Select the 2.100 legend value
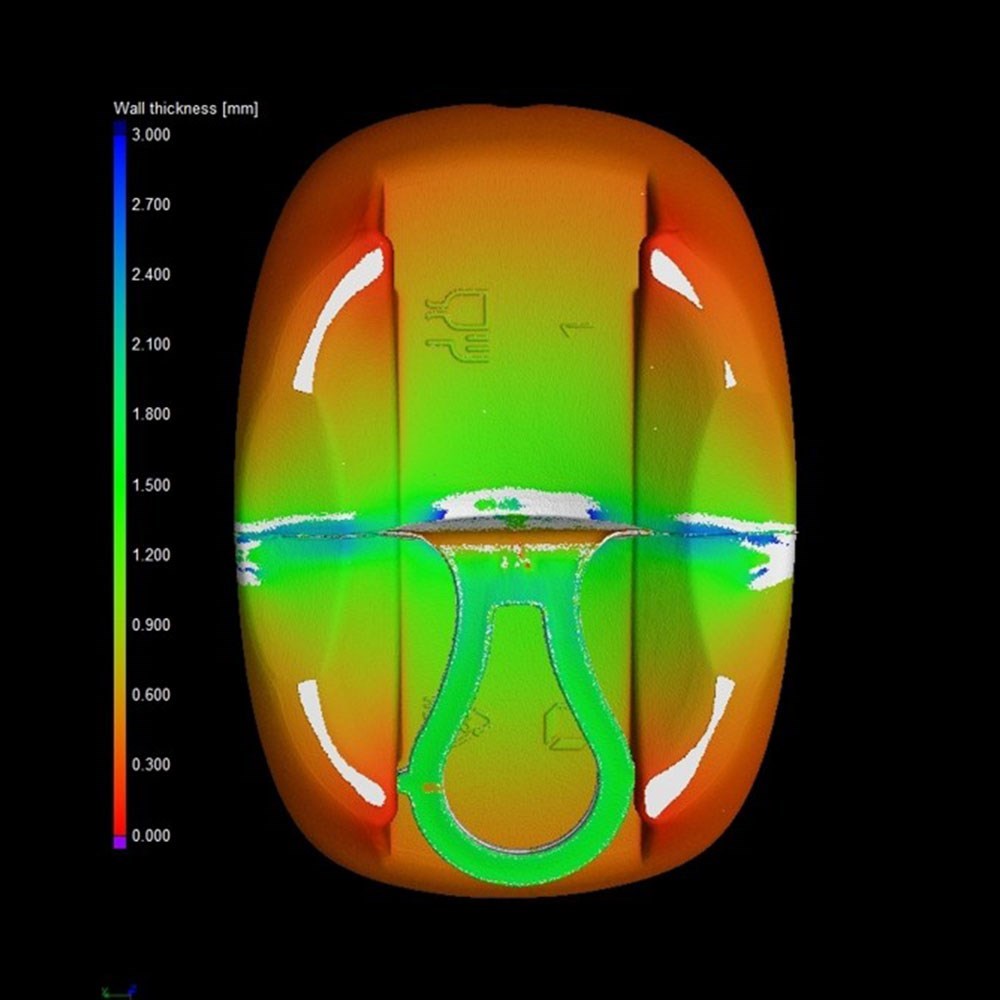The image size is (1000, 1000). pyautogui.click(x=151, y=344)
